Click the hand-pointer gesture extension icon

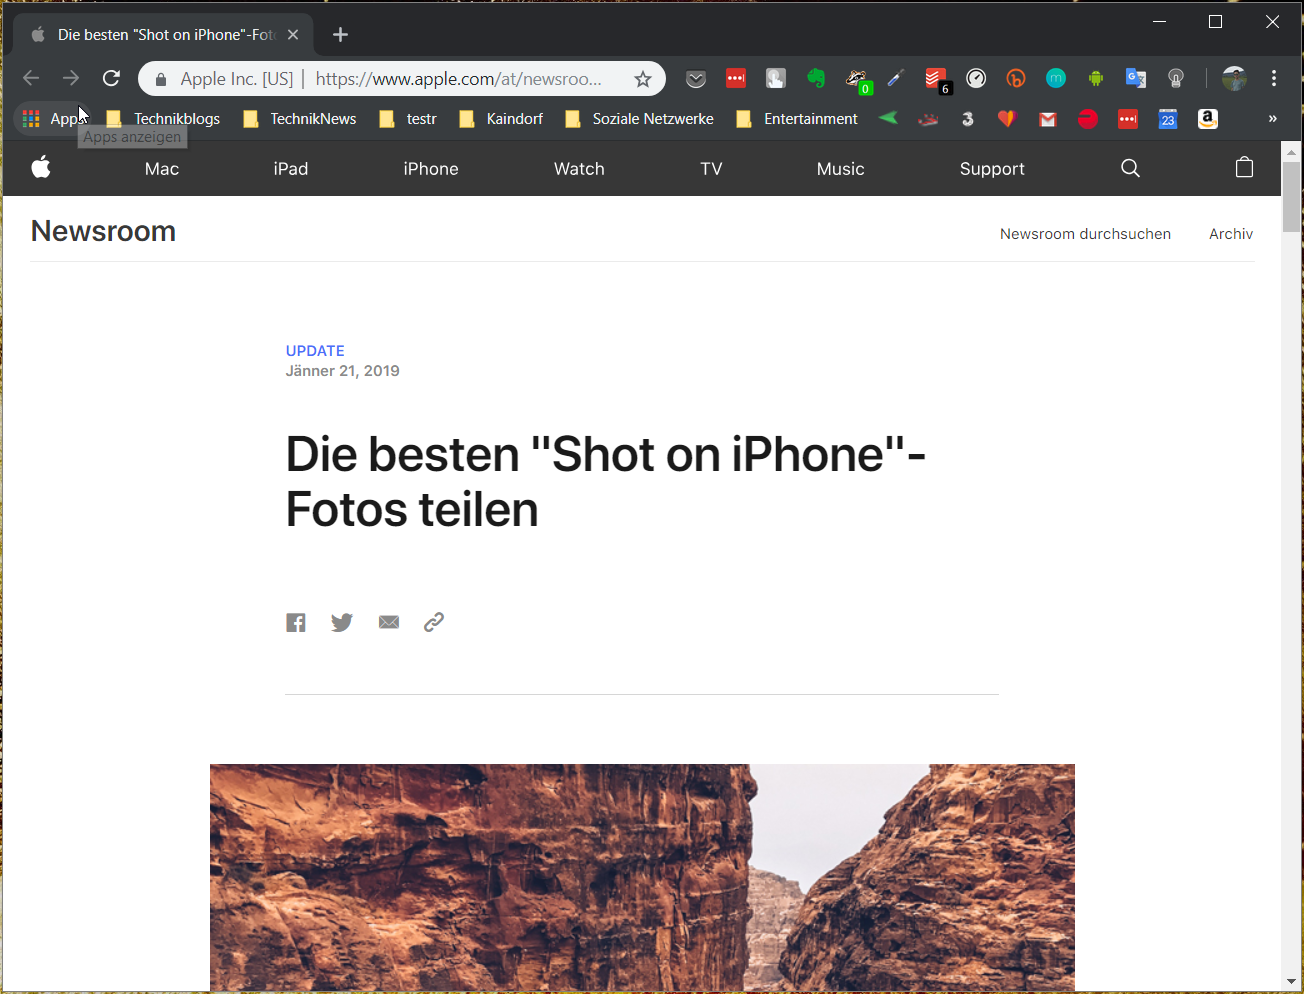tap(776, 79)
